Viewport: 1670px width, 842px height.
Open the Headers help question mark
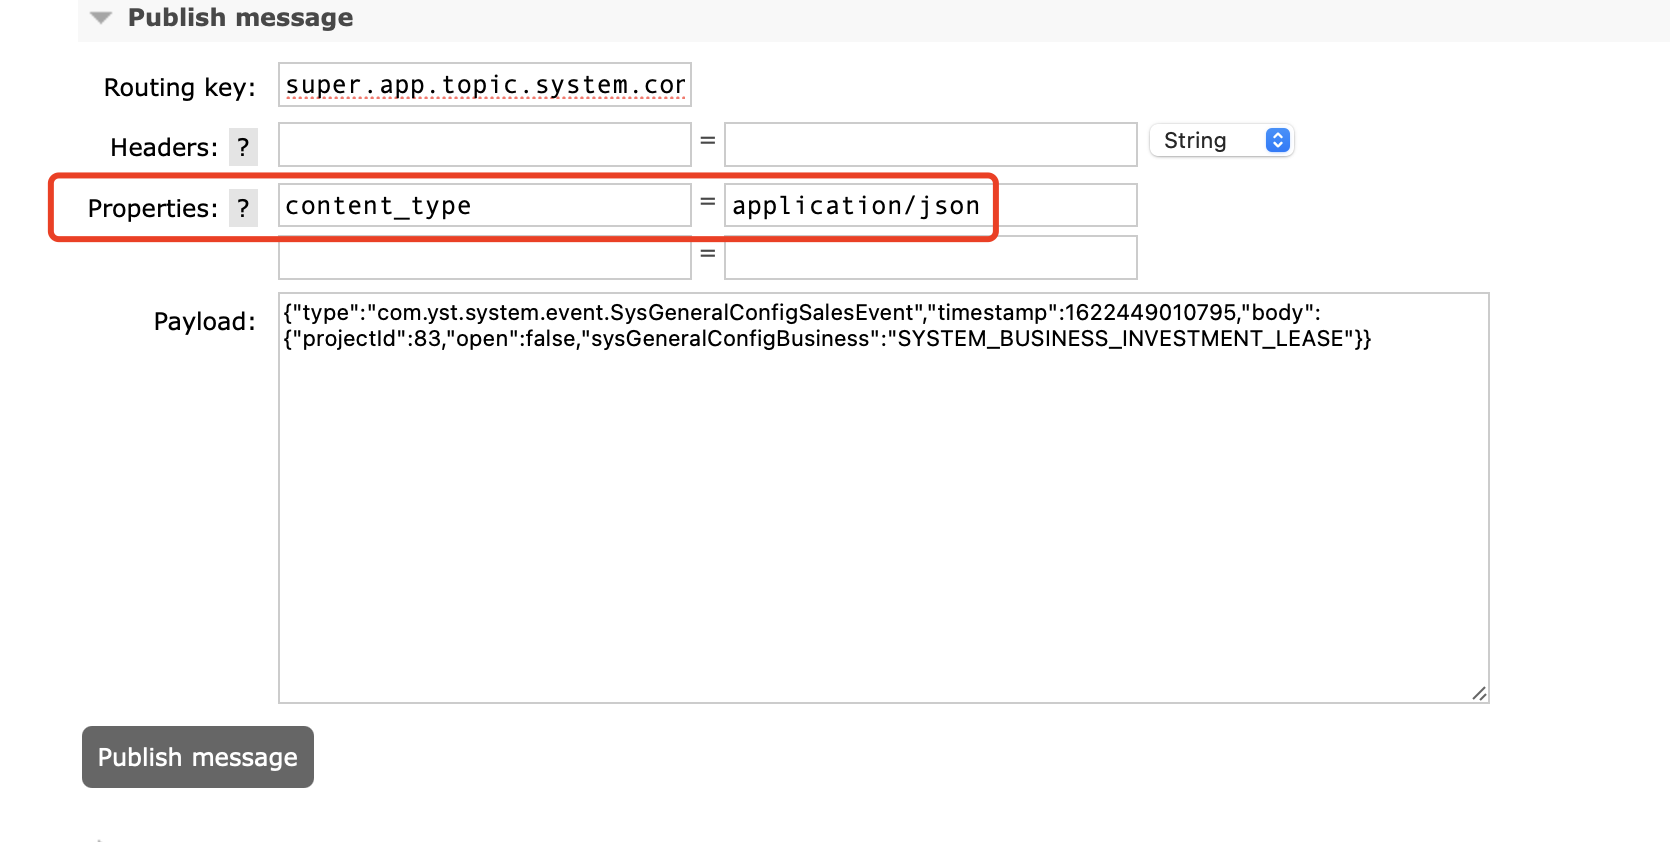point(243,147)
